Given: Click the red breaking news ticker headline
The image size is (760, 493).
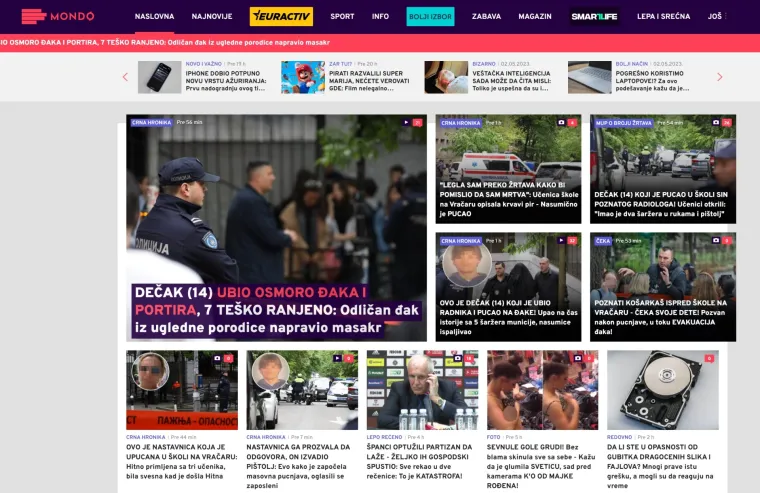Looking at the screenshot, I should click(x=165, y=43).
